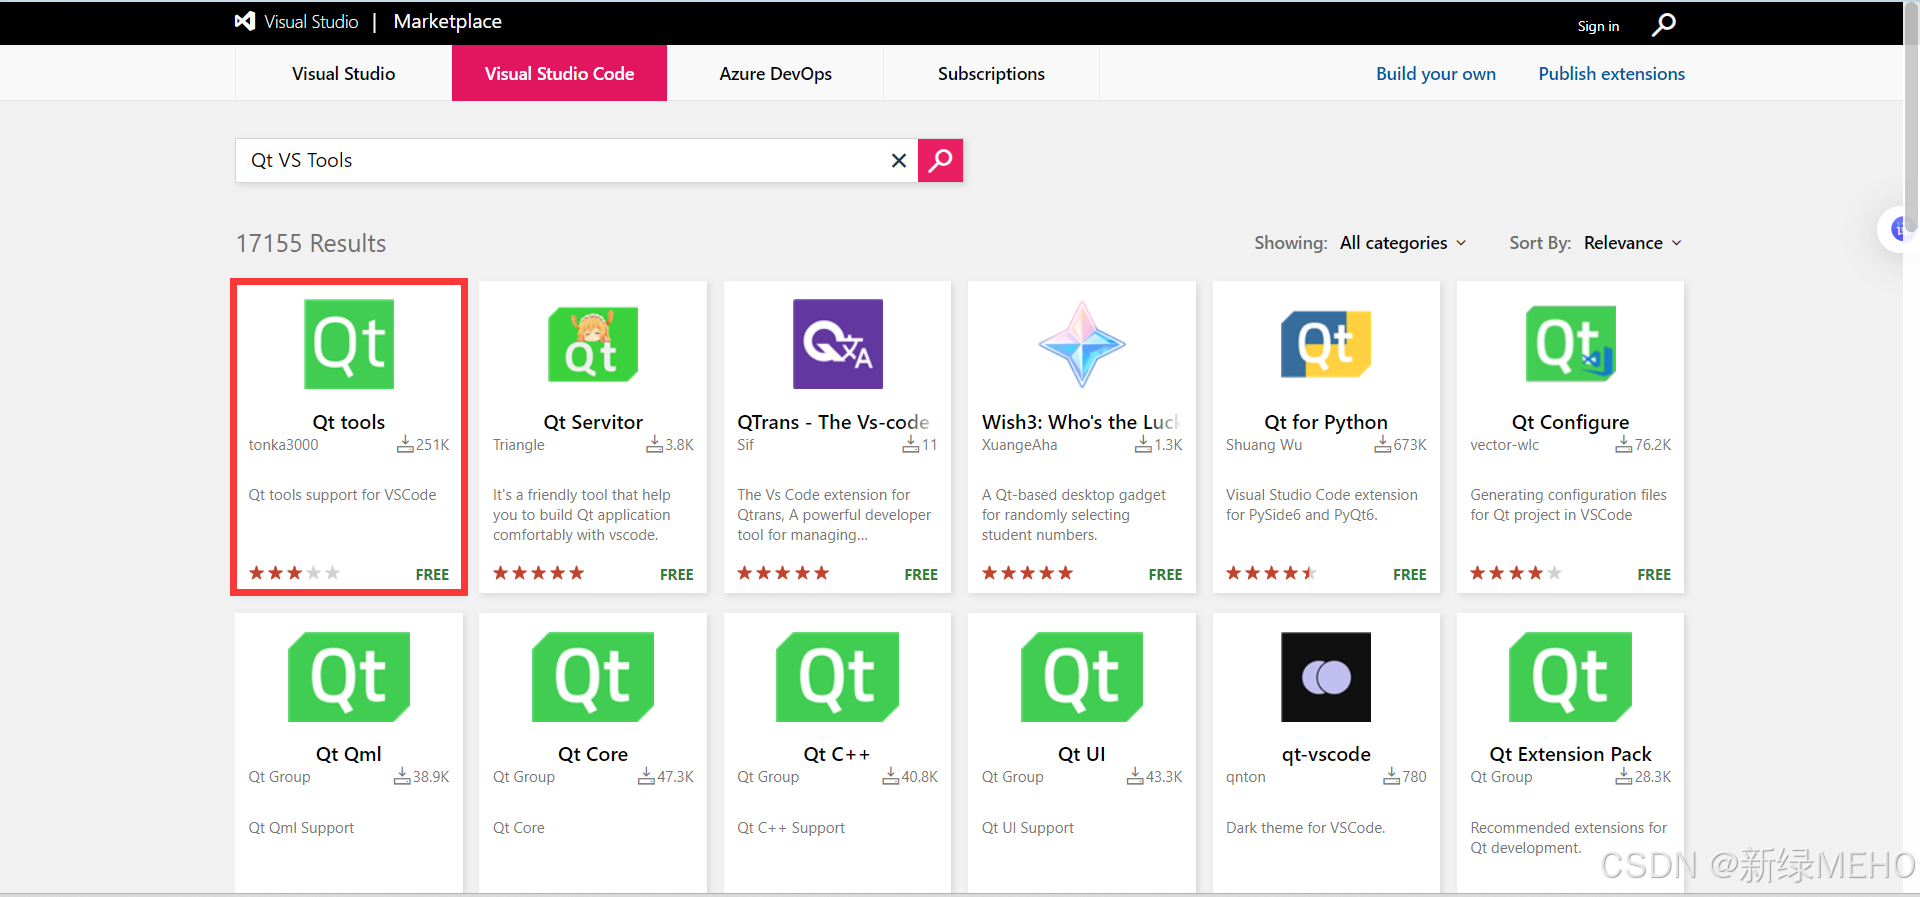The width and height of the screenshot is (1920, 897).
Task: Open the Qt for Python title
Action: click(x=1326, y=422)
